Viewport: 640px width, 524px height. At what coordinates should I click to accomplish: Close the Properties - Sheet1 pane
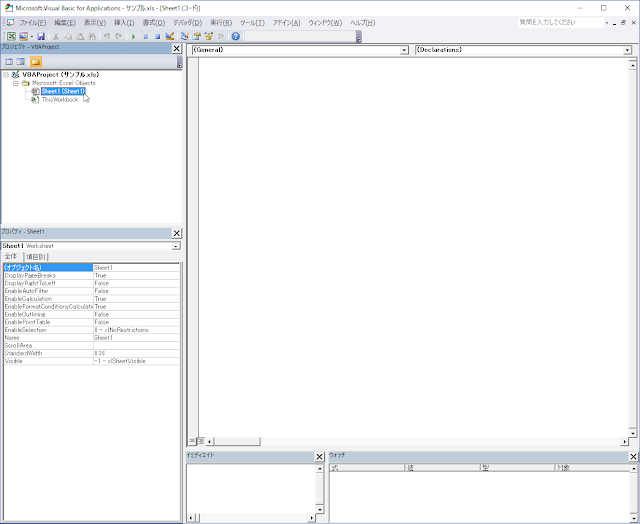coord(176,233)
